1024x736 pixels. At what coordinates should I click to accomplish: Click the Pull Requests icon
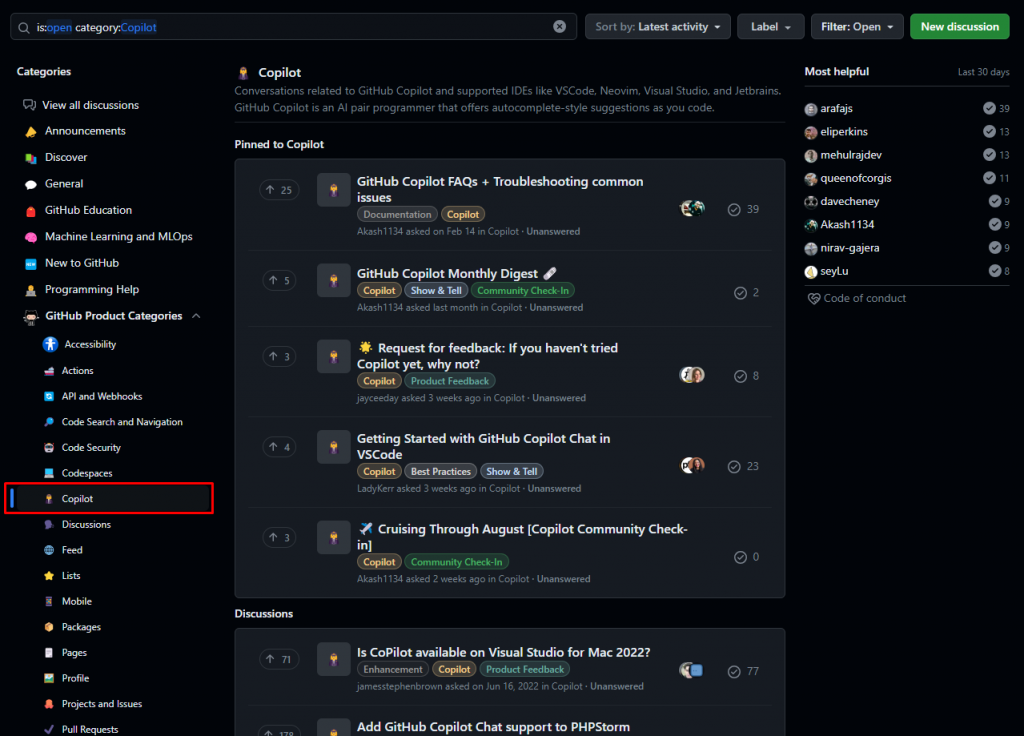pyautogui.click(x=49, y=729)
